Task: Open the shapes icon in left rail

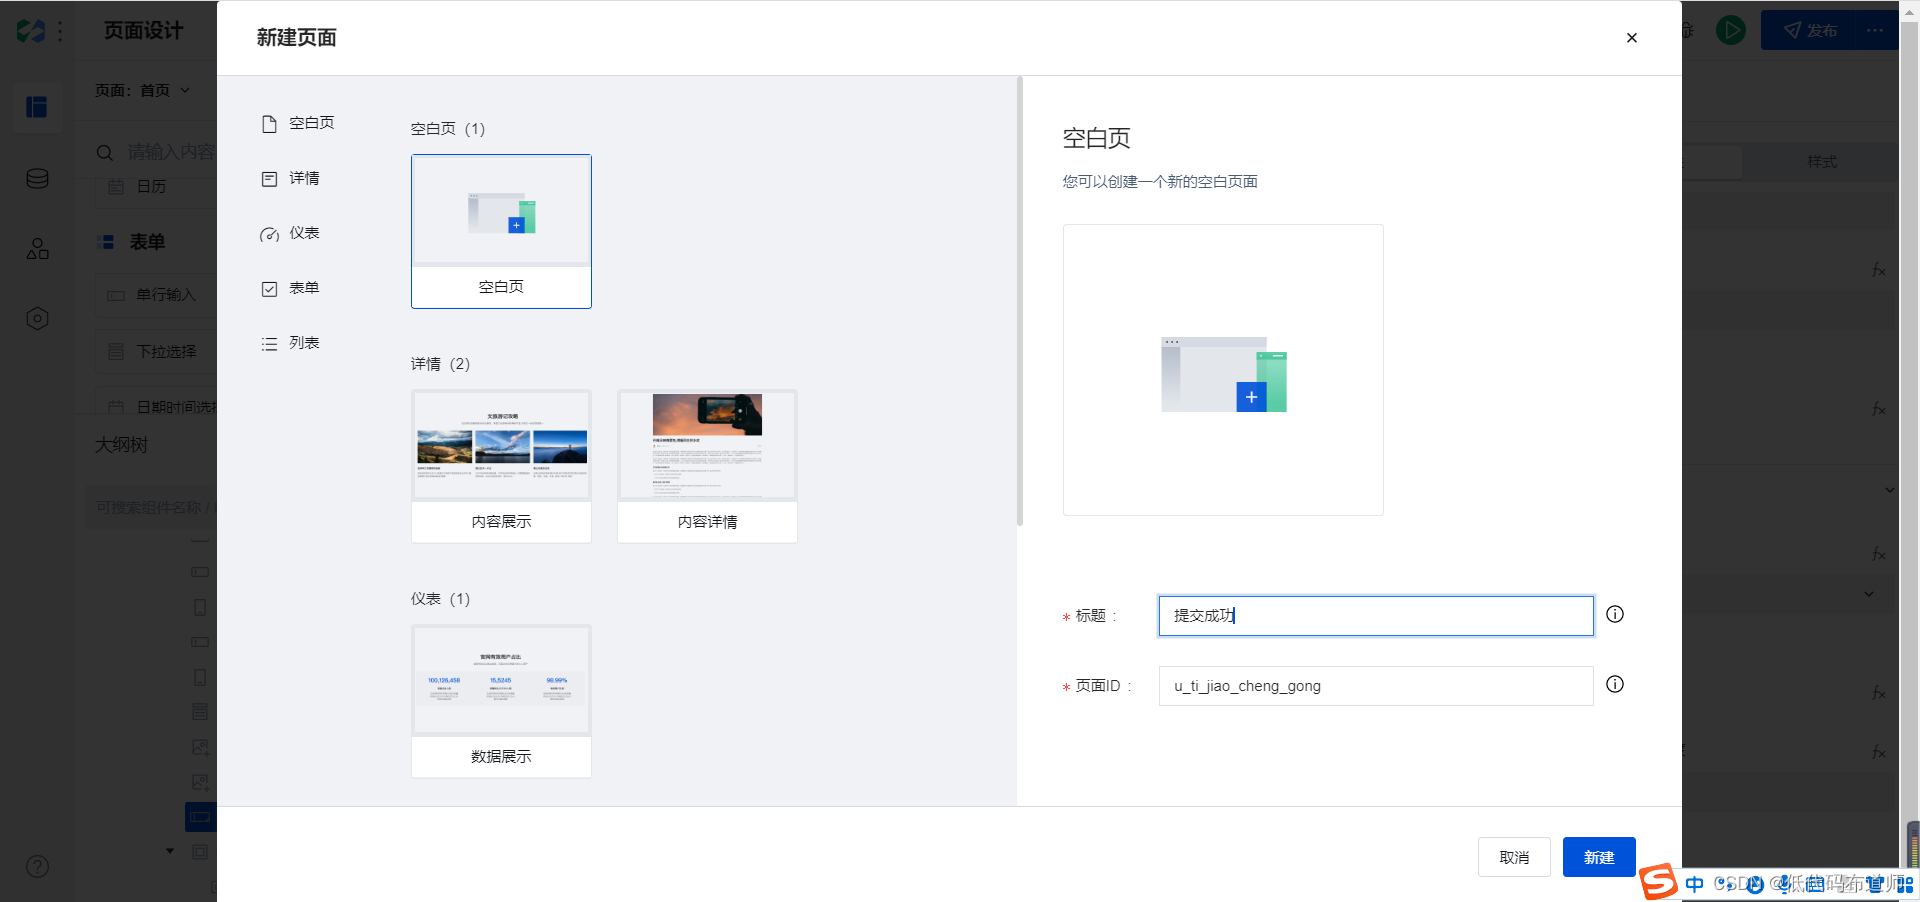Action: (x=37, y=249)
